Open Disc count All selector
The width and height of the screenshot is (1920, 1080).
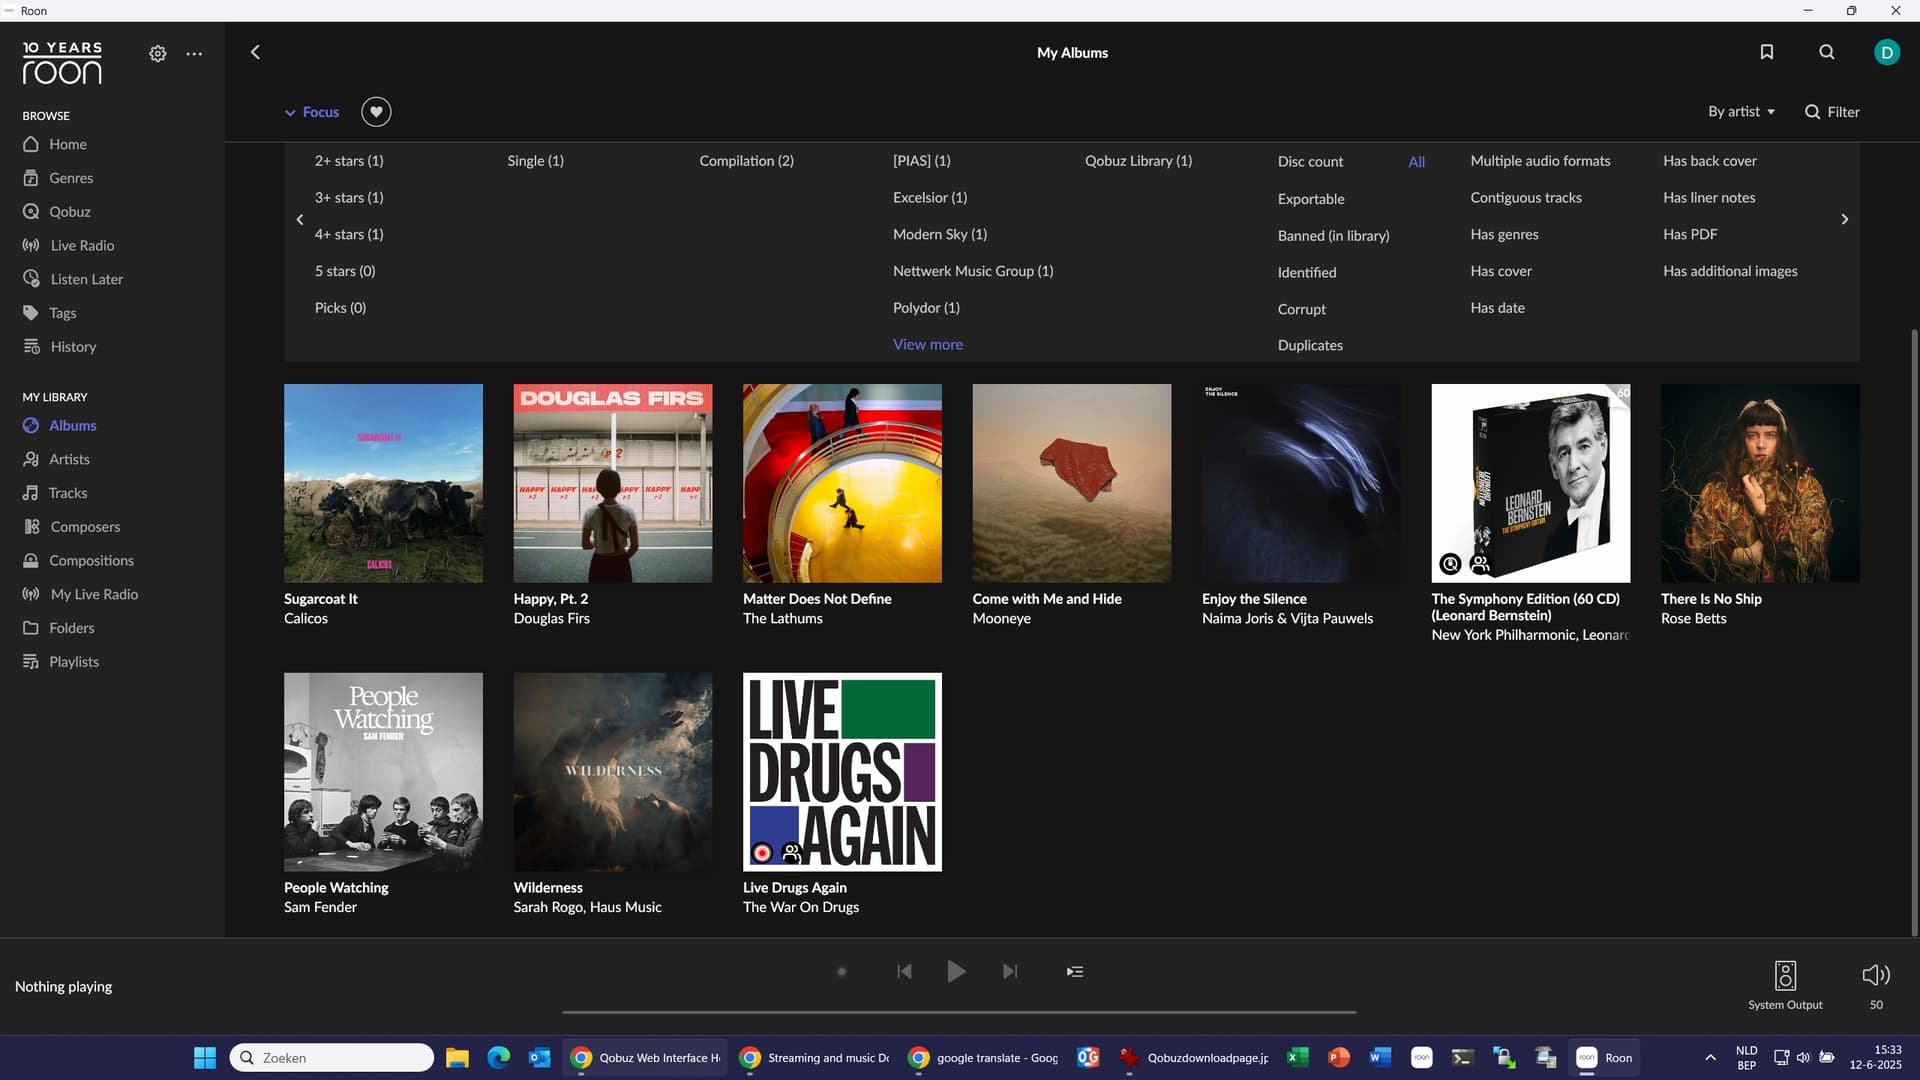[x=1416, y=162]
